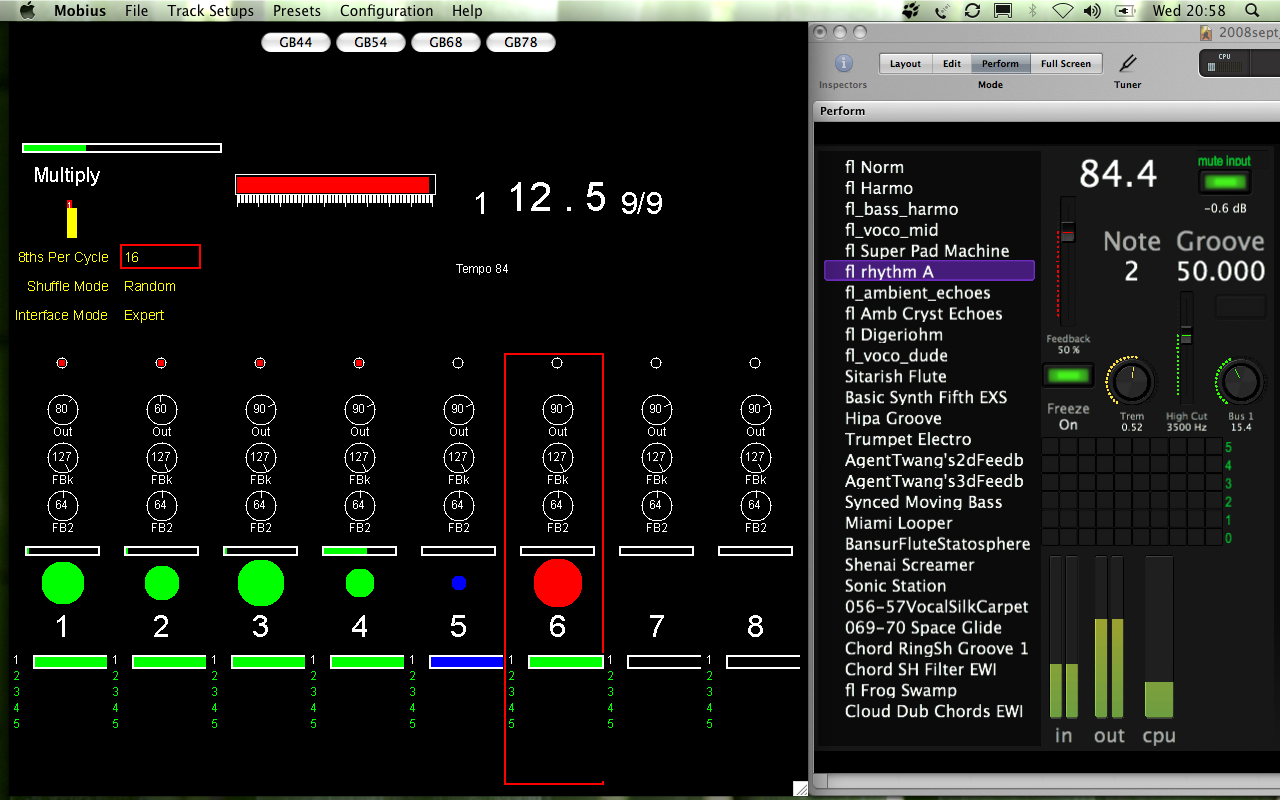Screen dimensions: 1280x800
Task: Click the Apple menu icon
Action: [x=27, y=11]
